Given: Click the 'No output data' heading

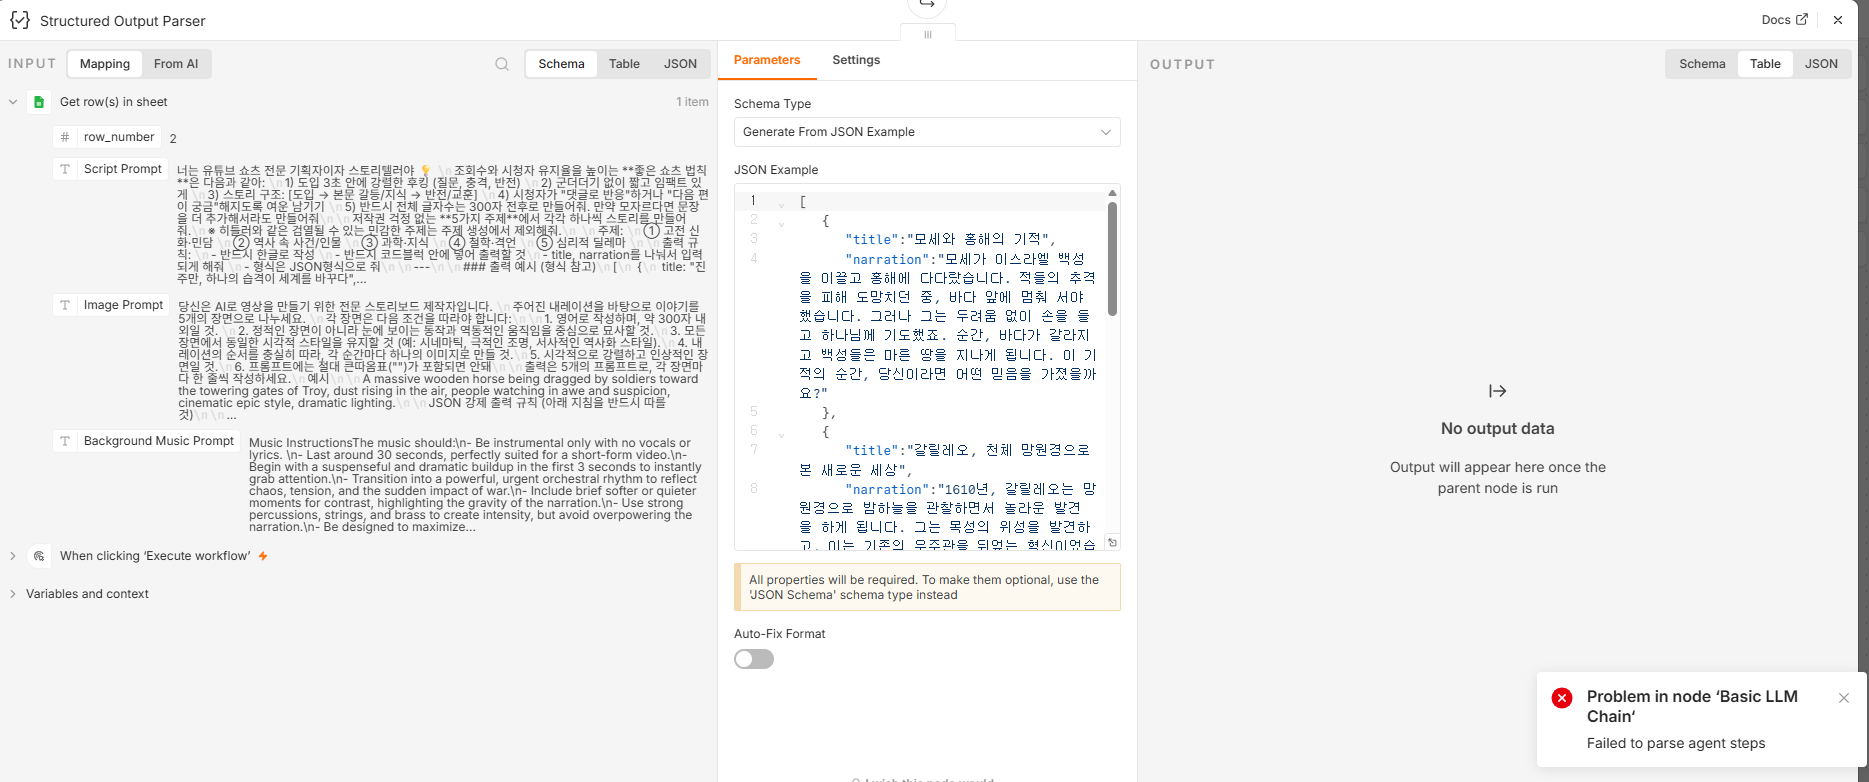Looking at the screenshot, I should pos(1497,428).
